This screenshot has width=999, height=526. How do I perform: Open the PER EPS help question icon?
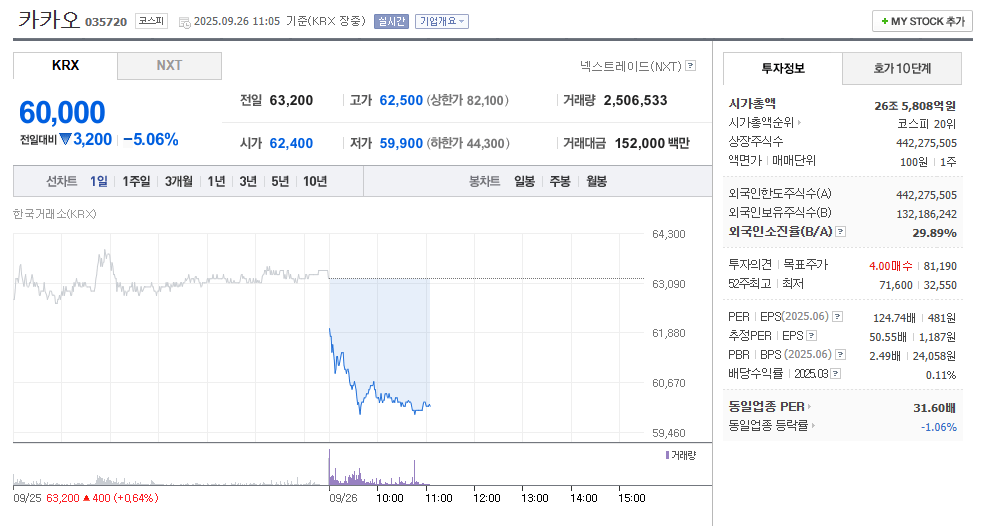click(x=837, y=317)
